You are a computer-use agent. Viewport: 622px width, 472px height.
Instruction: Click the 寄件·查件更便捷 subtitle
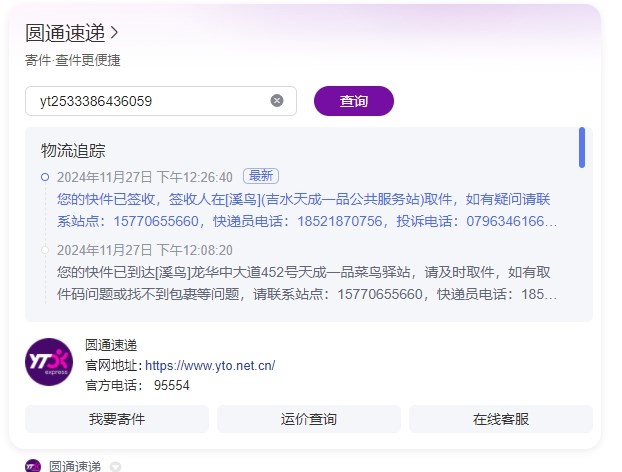(x=73, y=60)
